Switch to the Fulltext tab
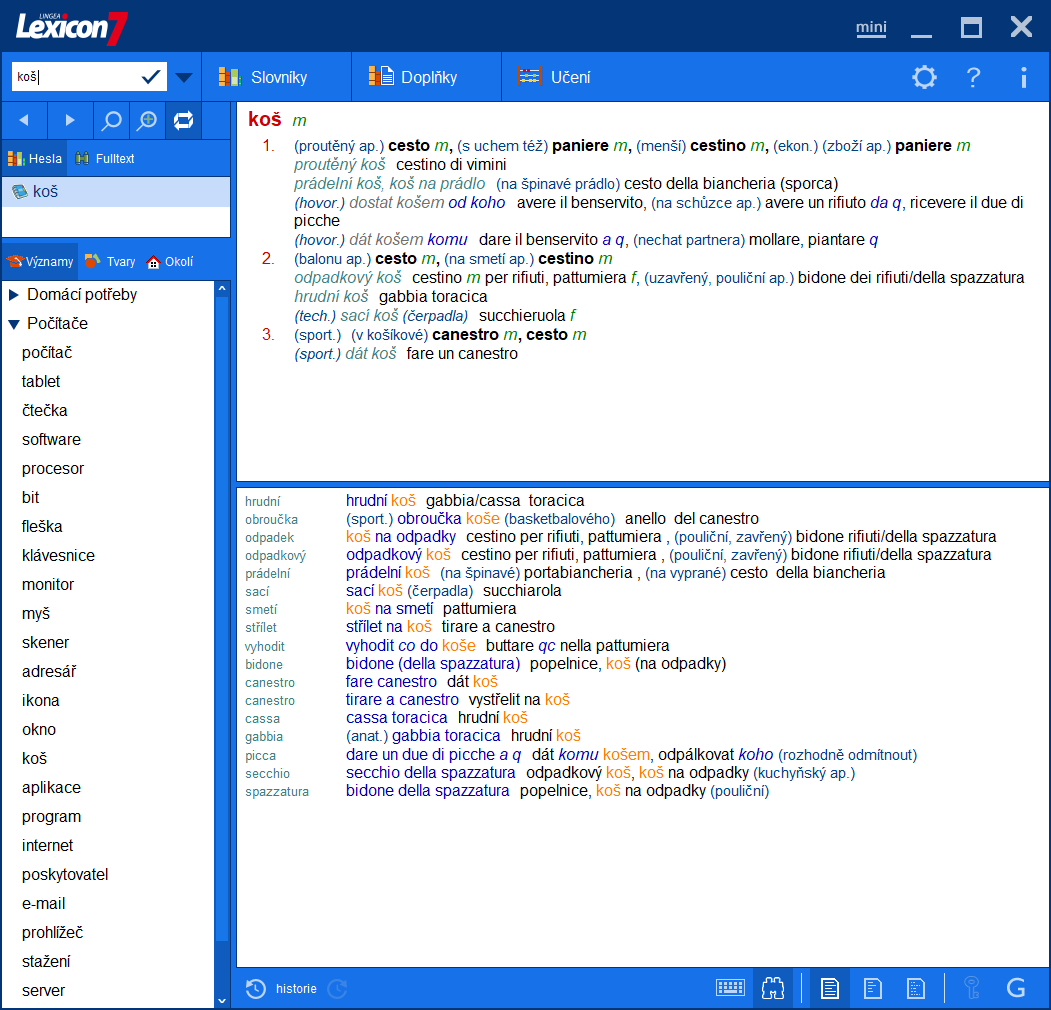 coord(105,159)
